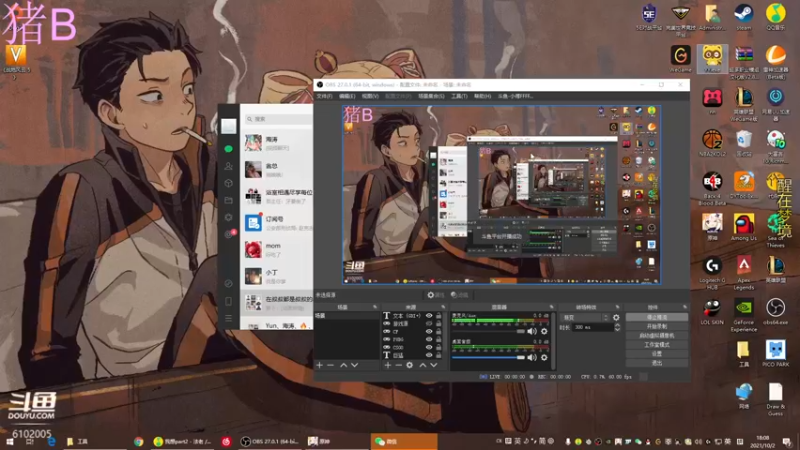Open WeChat contacts icon in sidebar

(x=229, y=166)
